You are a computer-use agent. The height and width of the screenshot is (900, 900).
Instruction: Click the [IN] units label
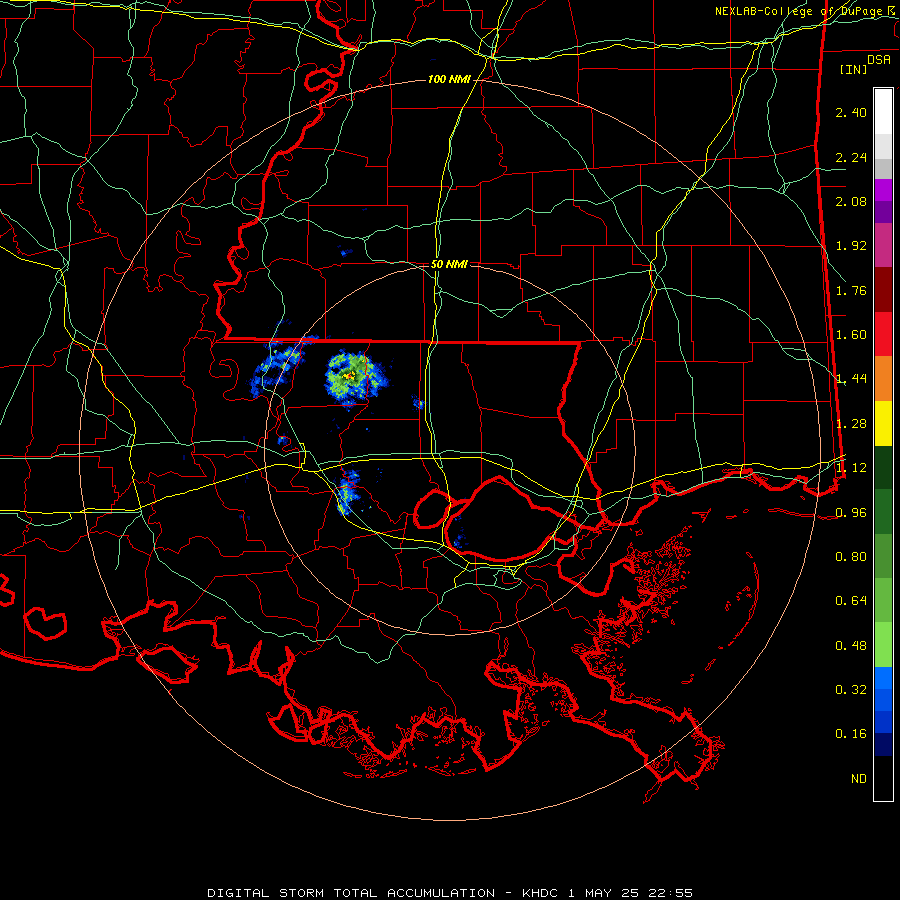click(853, 69)
